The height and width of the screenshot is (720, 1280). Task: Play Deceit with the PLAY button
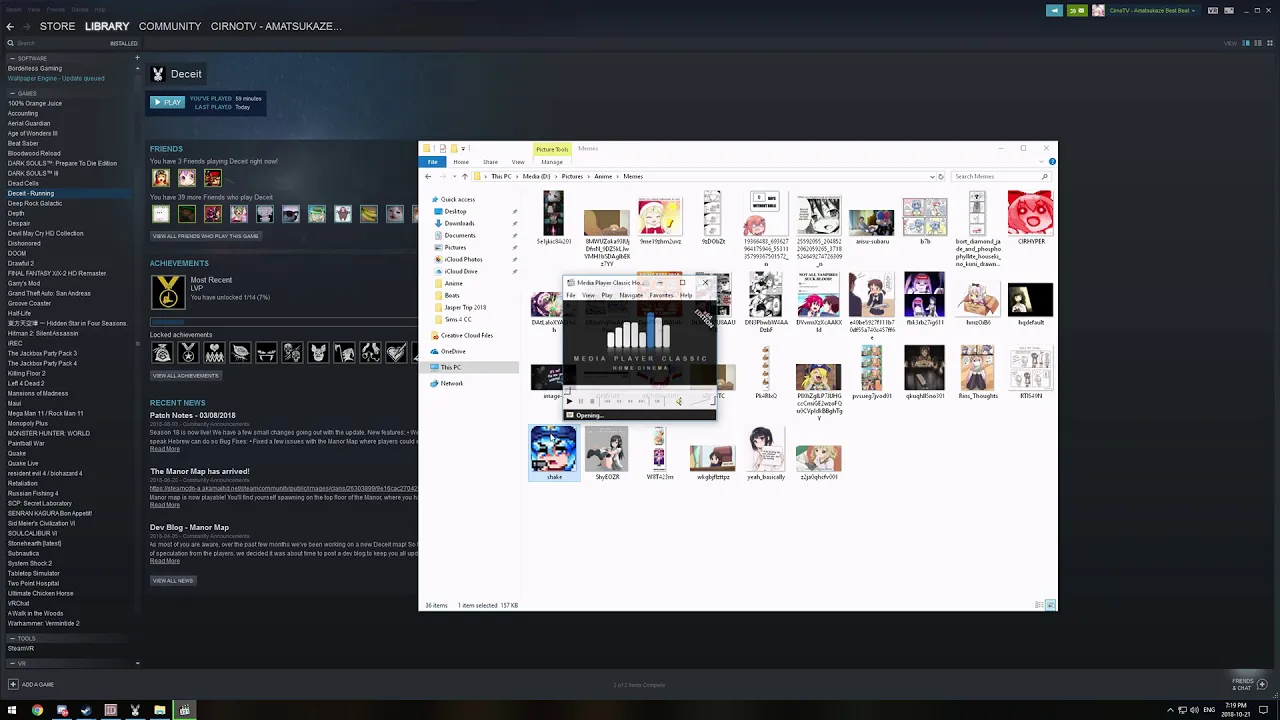pos(167,102)
